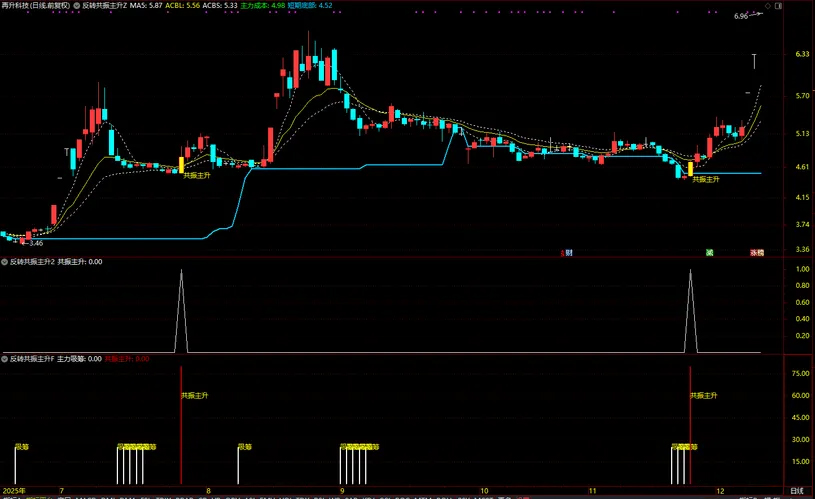
Task: Toggle the side panel layout icon
Action: (x=779, y=6)
